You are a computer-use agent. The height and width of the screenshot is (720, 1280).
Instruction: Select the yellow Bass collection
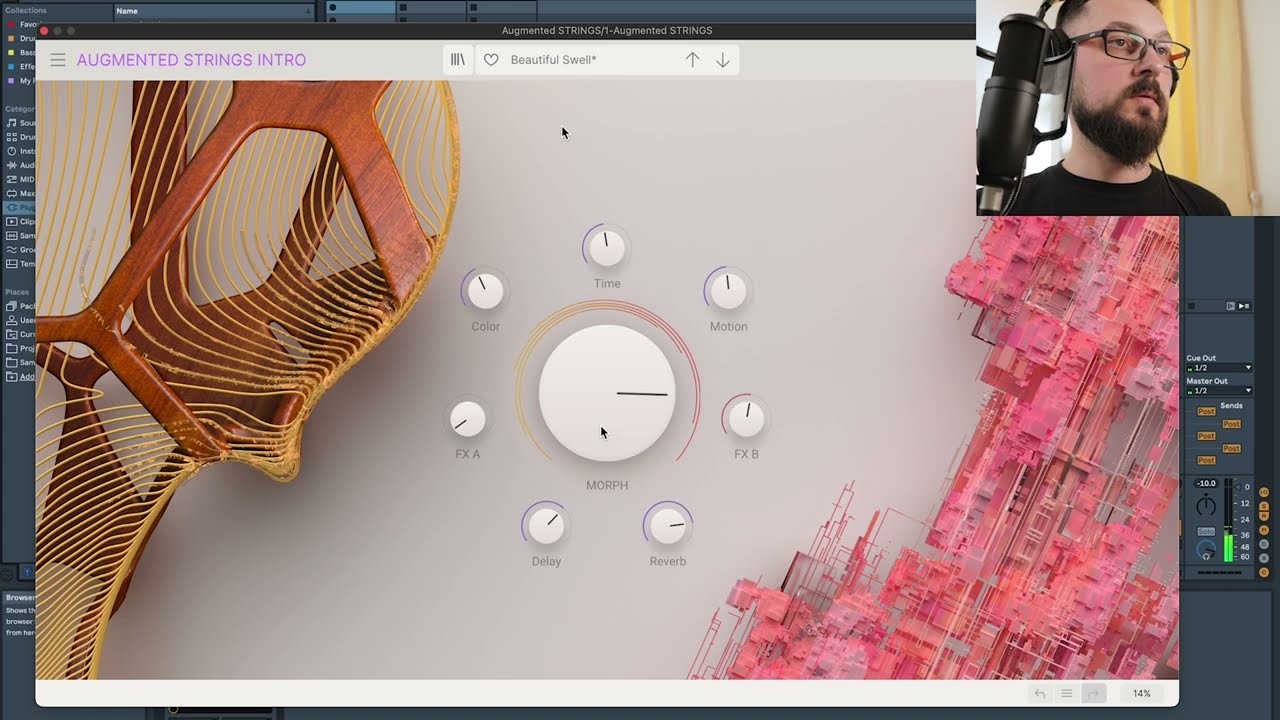click(20, 52)
